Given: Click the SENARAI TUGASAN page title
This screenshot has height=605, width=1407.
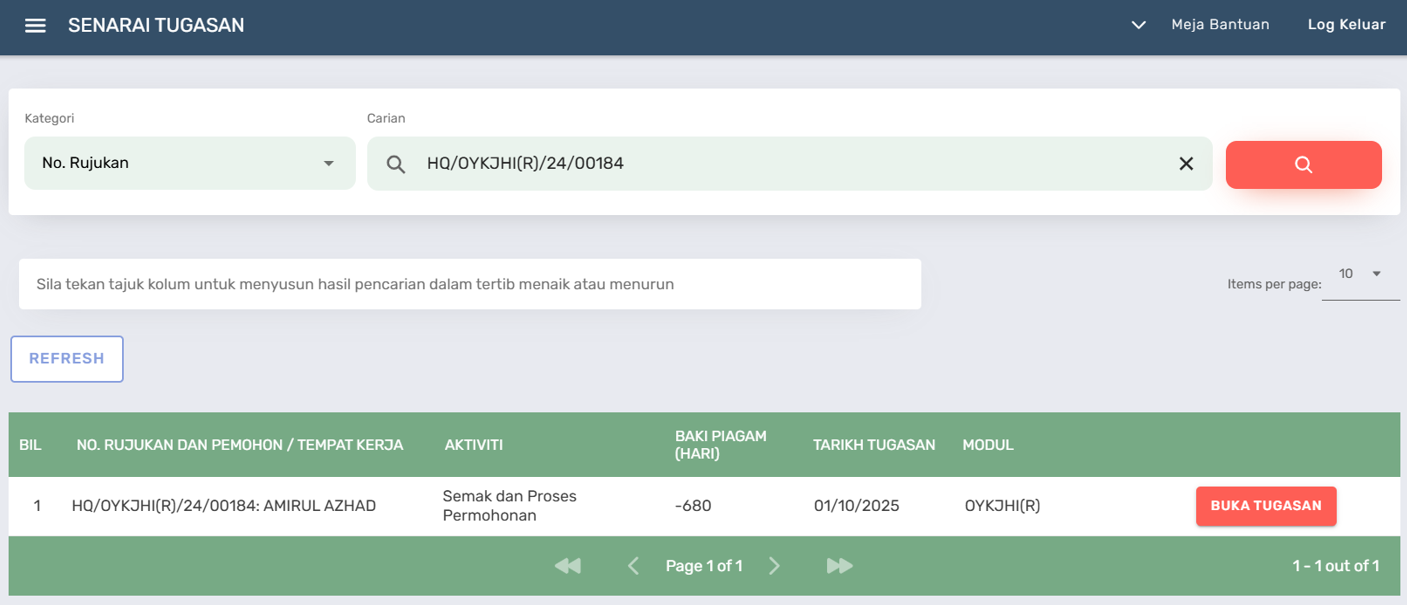Looking at the screenshot, I should tap(156, 26).
